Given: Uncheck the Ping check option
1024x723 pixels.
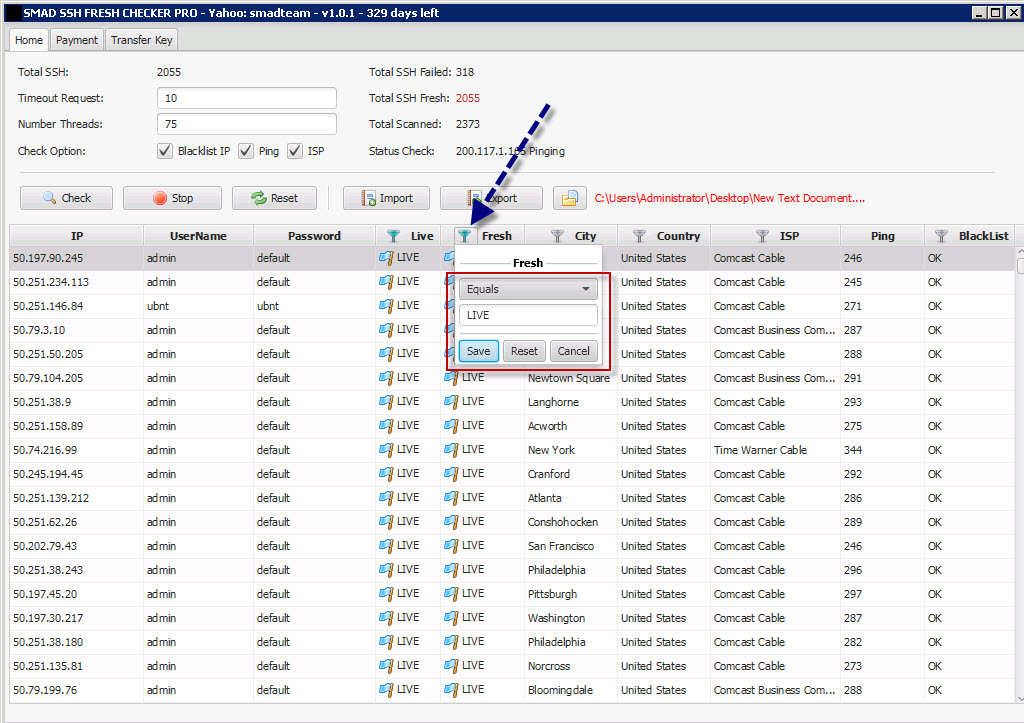Looking at the screenshot, I should [246, 151].
